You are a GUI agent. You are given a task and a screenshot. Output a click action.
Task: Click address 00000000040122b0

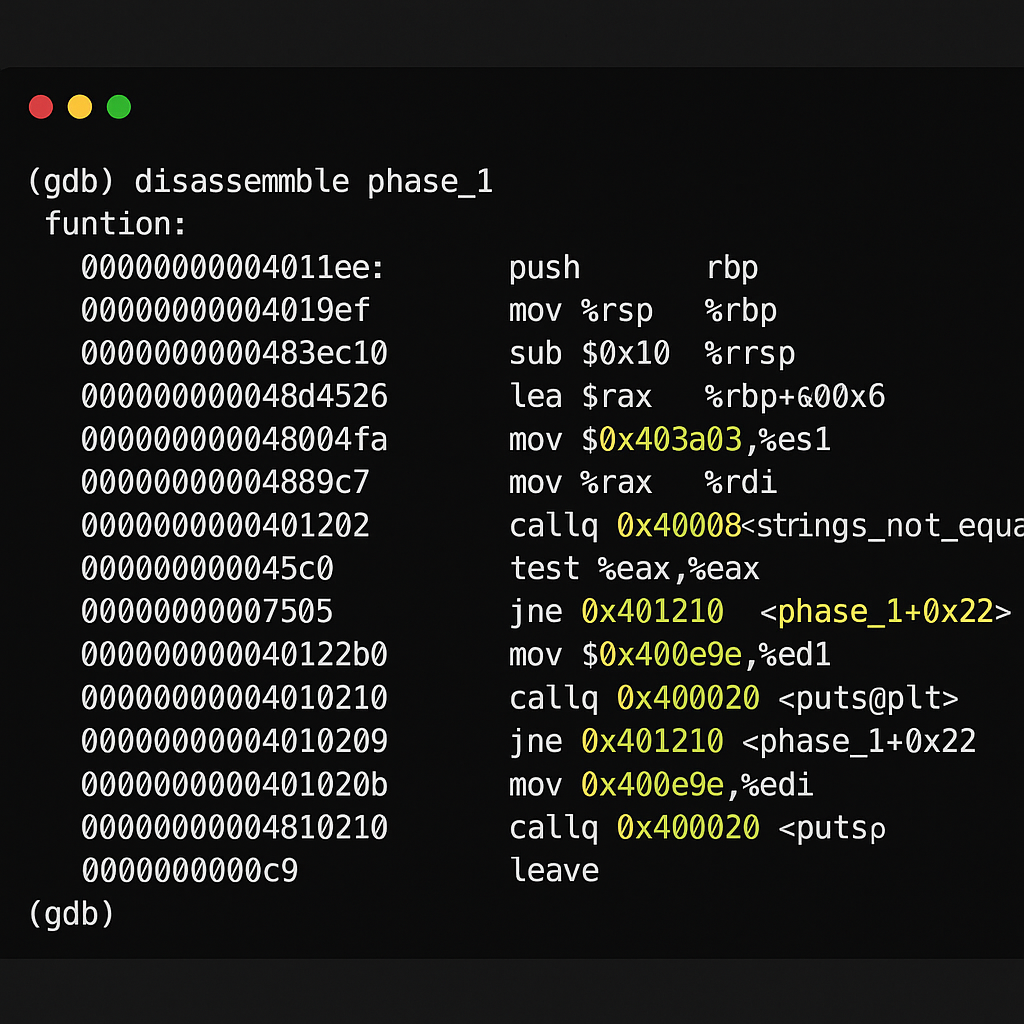[x=234, y=655]
